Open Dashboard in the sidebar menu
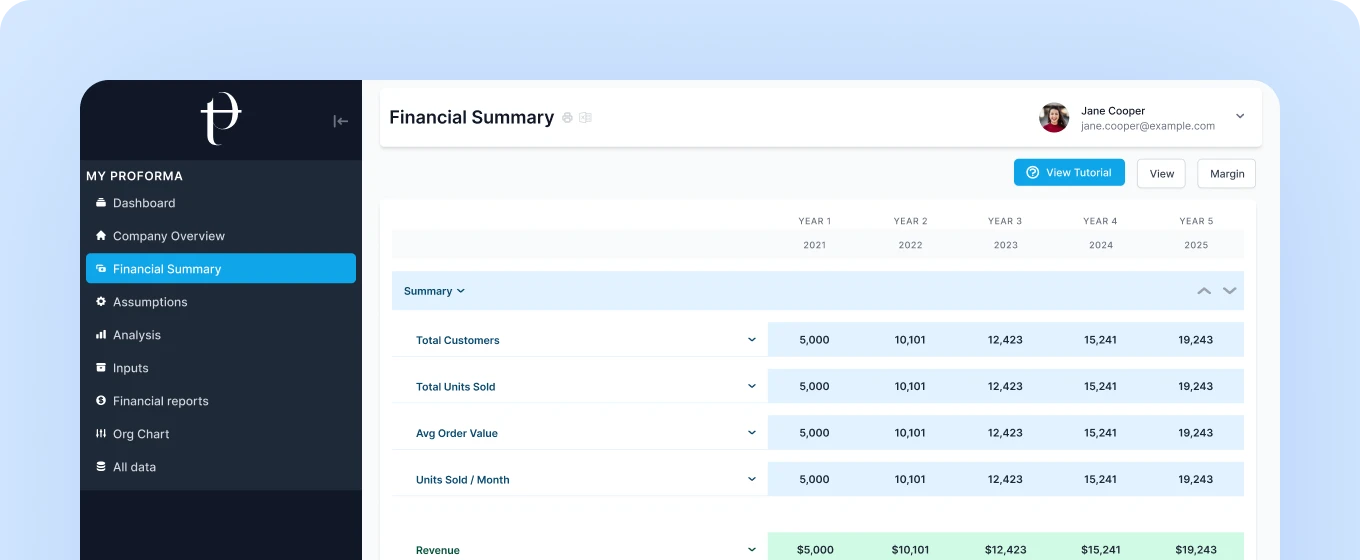 coord(144,203)
